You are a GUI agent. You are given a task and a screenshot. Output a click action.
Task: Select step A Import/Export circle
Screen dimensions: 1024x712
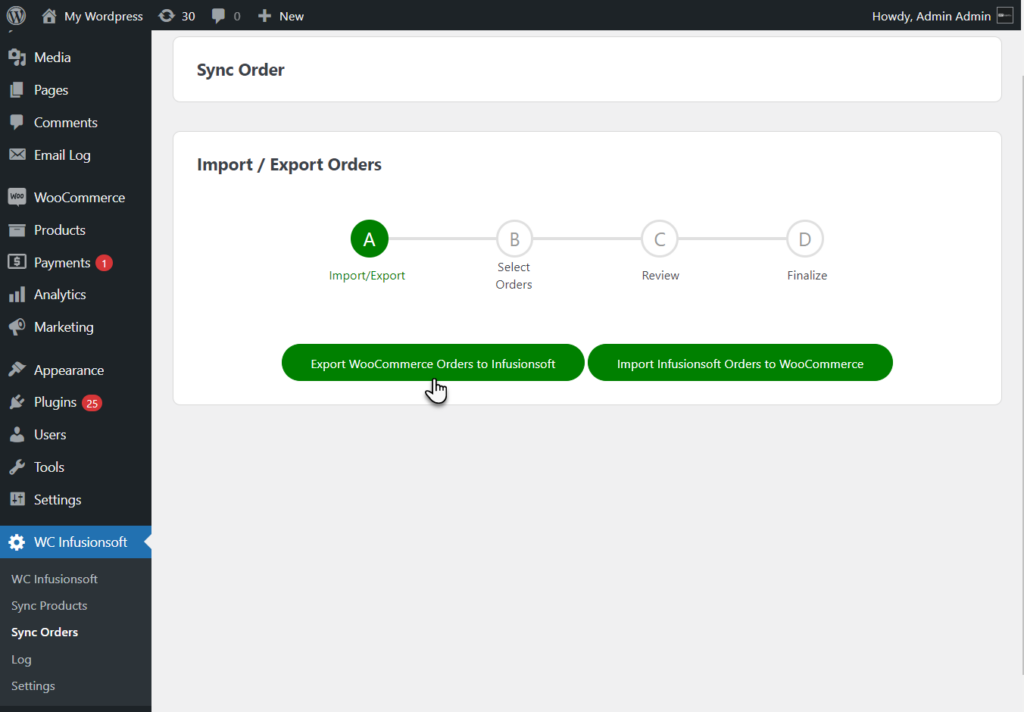[x=369, y=239]
